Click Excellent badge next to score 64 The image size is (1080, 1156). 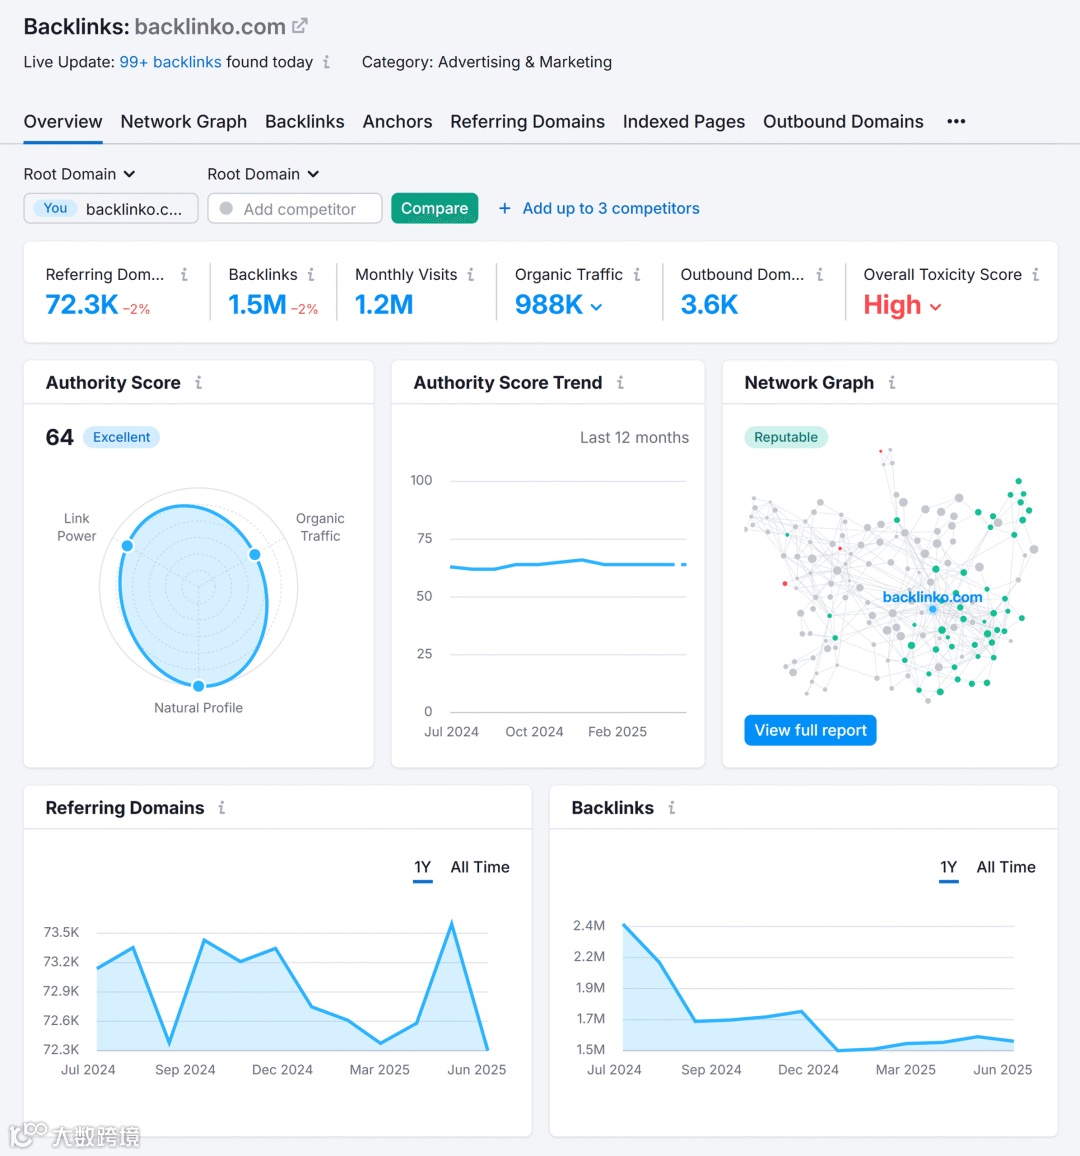(x=122, y=437)
